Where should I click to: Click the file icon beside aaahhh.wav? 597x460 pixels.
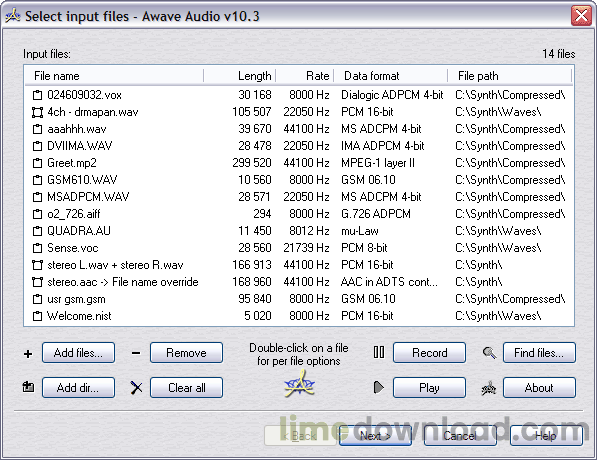(x=37, y=129)
